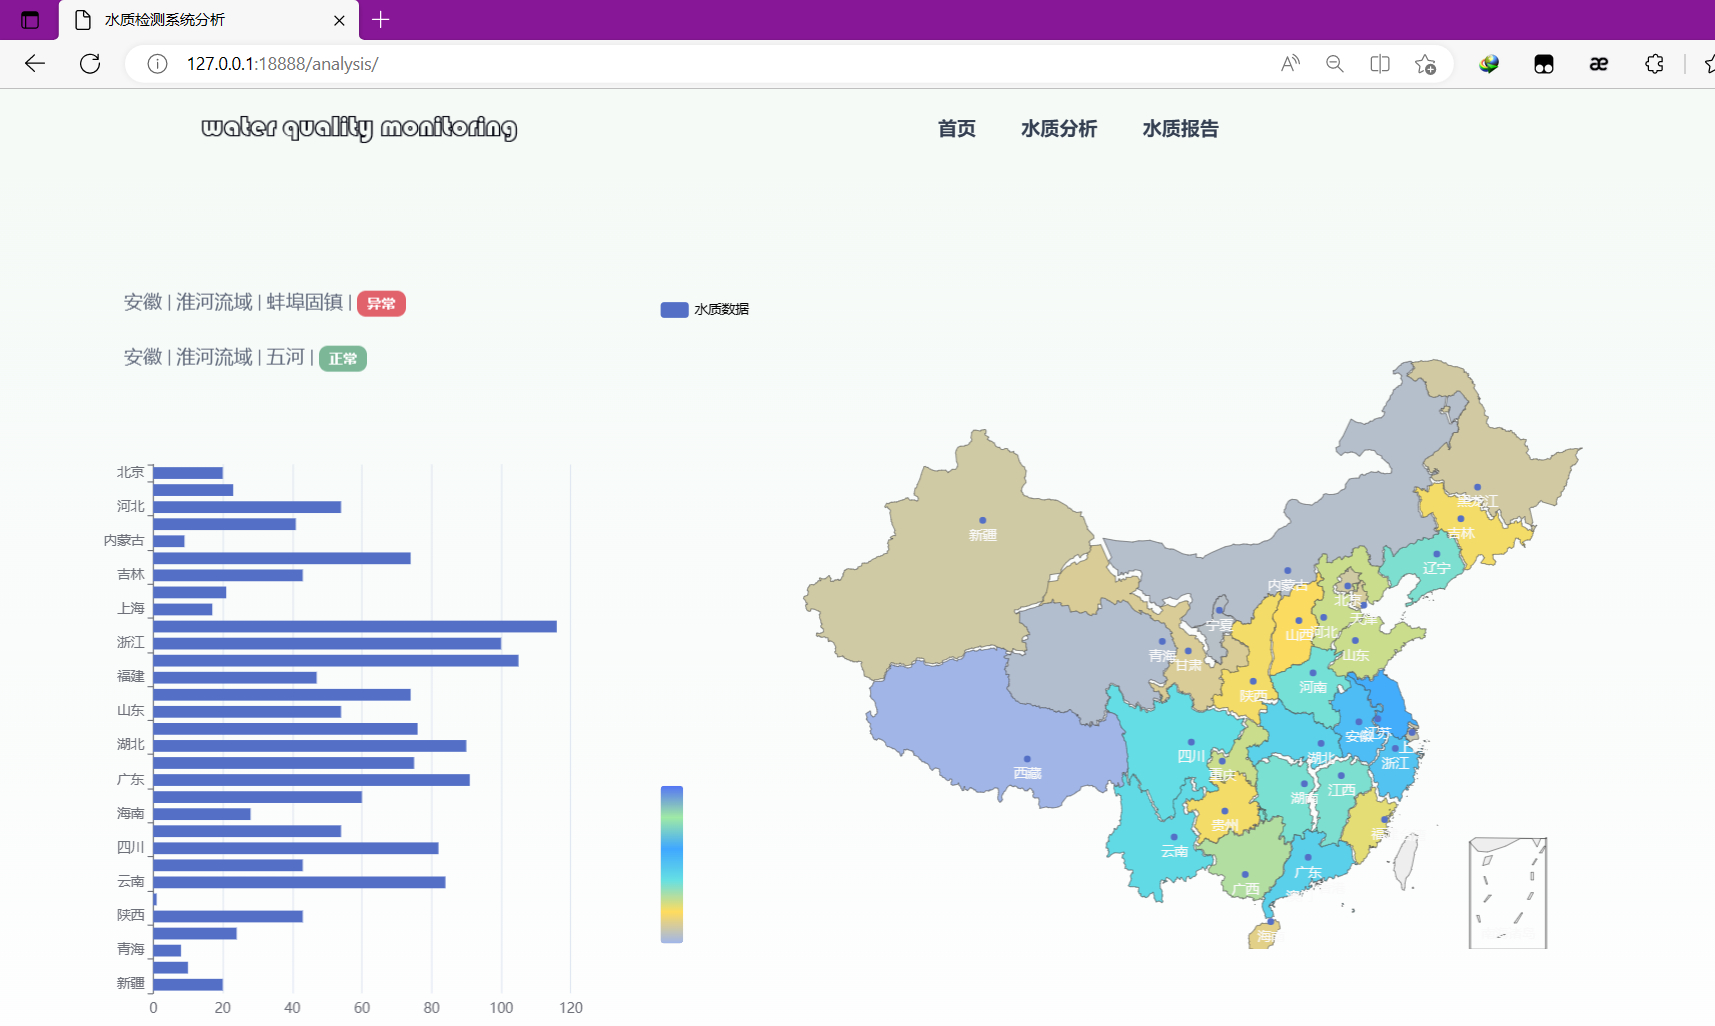Select 河南 region on the map
1715x1026 pixels.
pyautogui.click(x=1310, y=685)
